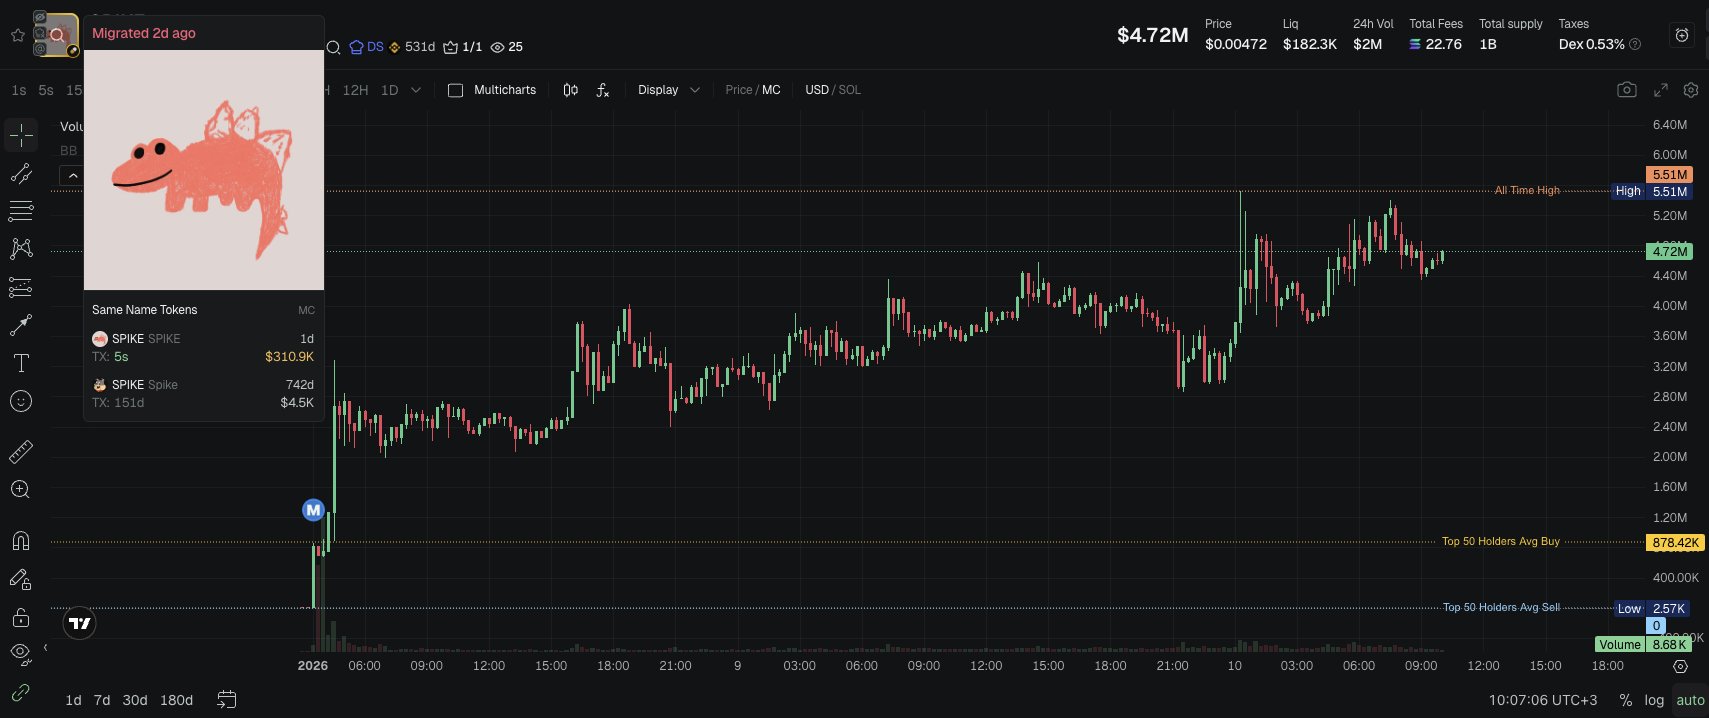Expand the Display dropdown
The height and width of the screenshot is (718, 1709).
click(x=668, y=90)
